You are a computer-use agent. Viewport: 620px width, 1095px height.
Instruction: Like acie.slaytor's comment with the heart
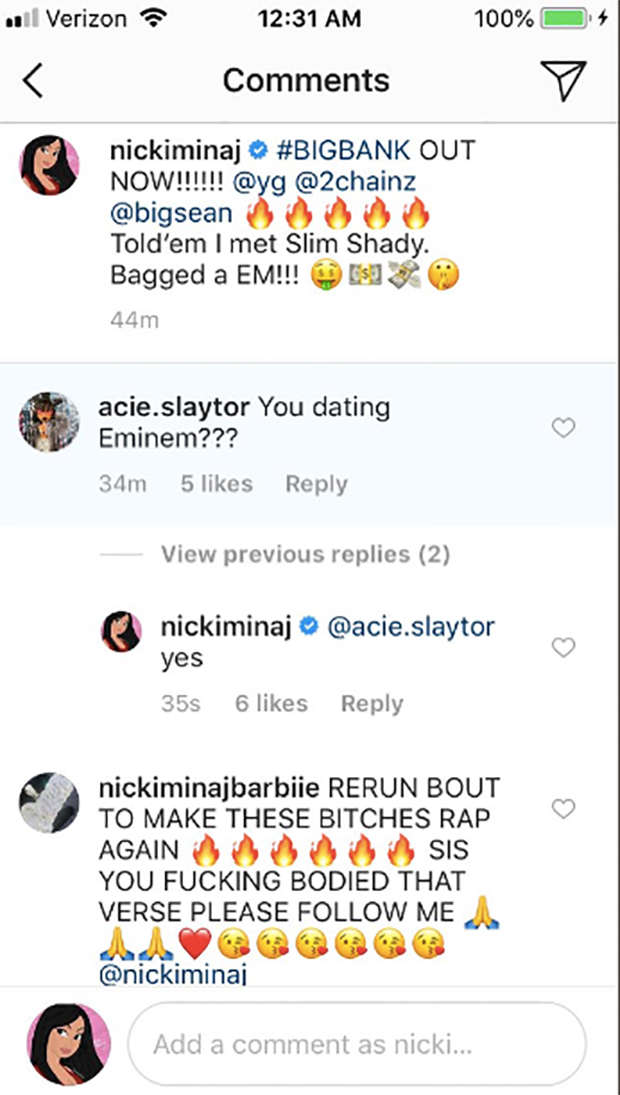point(564,428)
